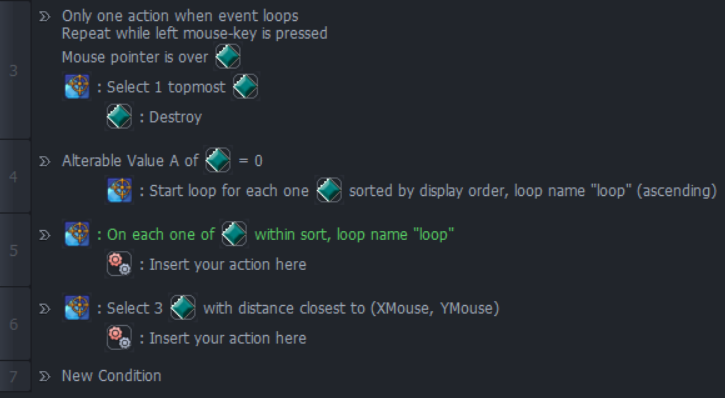This screenshot has height=398, width=725.
Task: Click the diamond icon after "Select 3"
Action: click(183, 308)
